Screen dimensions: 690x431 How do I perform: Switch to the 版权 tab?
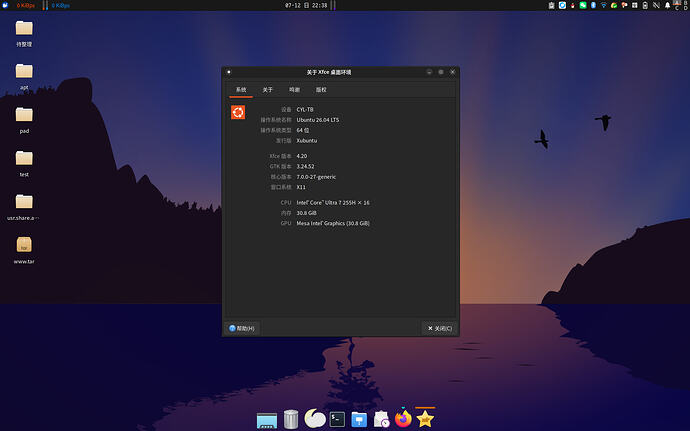321,90
